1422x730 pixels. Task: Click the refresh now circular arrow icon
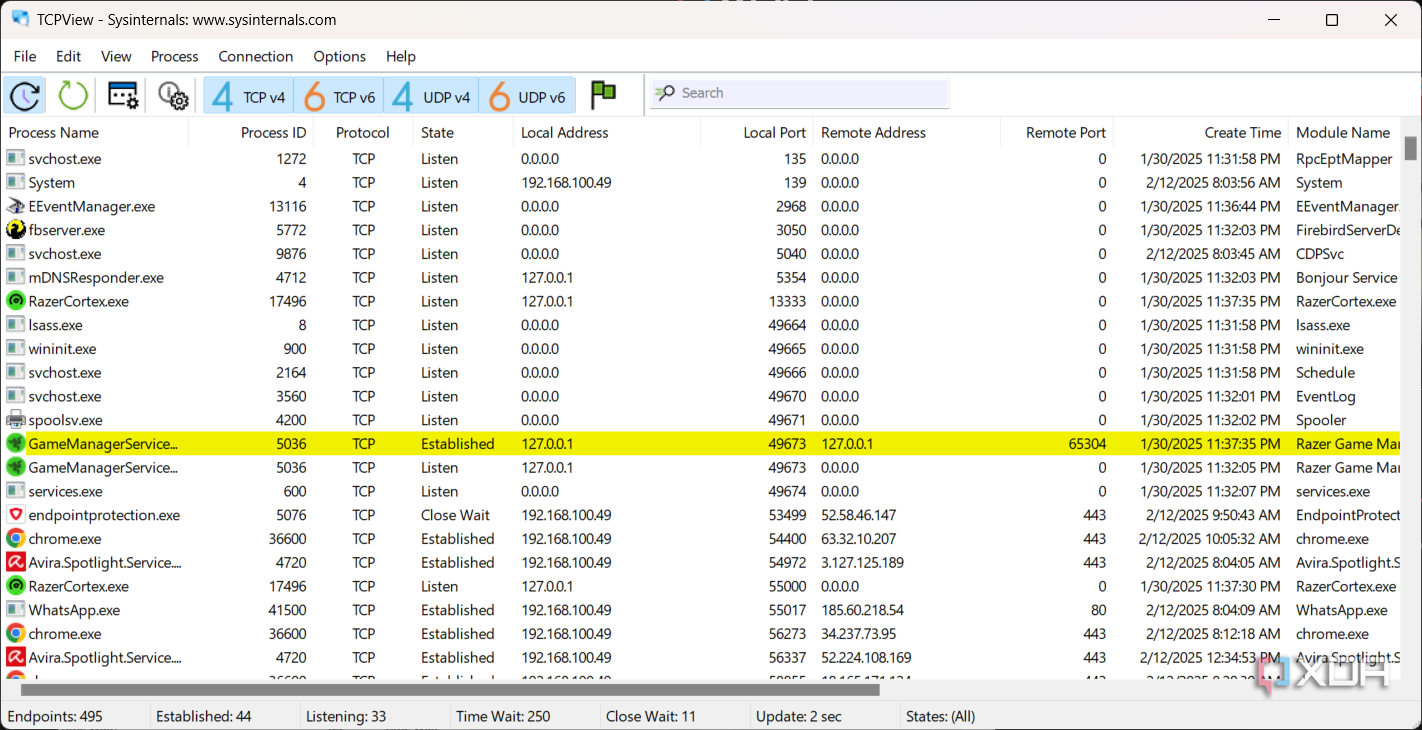(x=73, y=95)
